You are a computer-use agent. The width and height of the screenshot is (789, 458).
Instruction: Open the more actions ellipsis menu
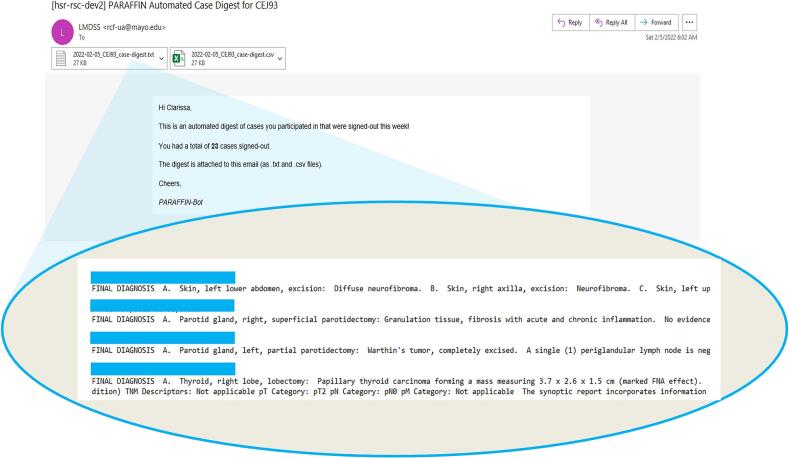point(689,23)
